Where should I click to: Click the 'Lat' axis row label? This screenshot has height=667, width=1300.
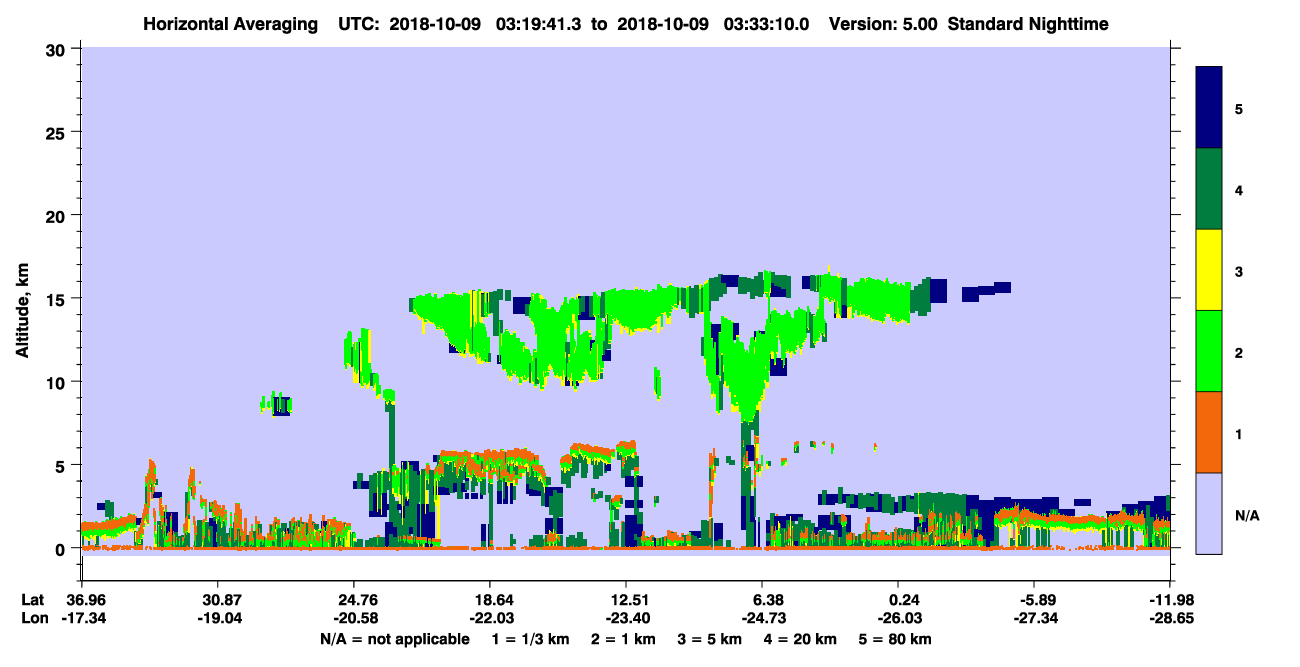(32, 600)
